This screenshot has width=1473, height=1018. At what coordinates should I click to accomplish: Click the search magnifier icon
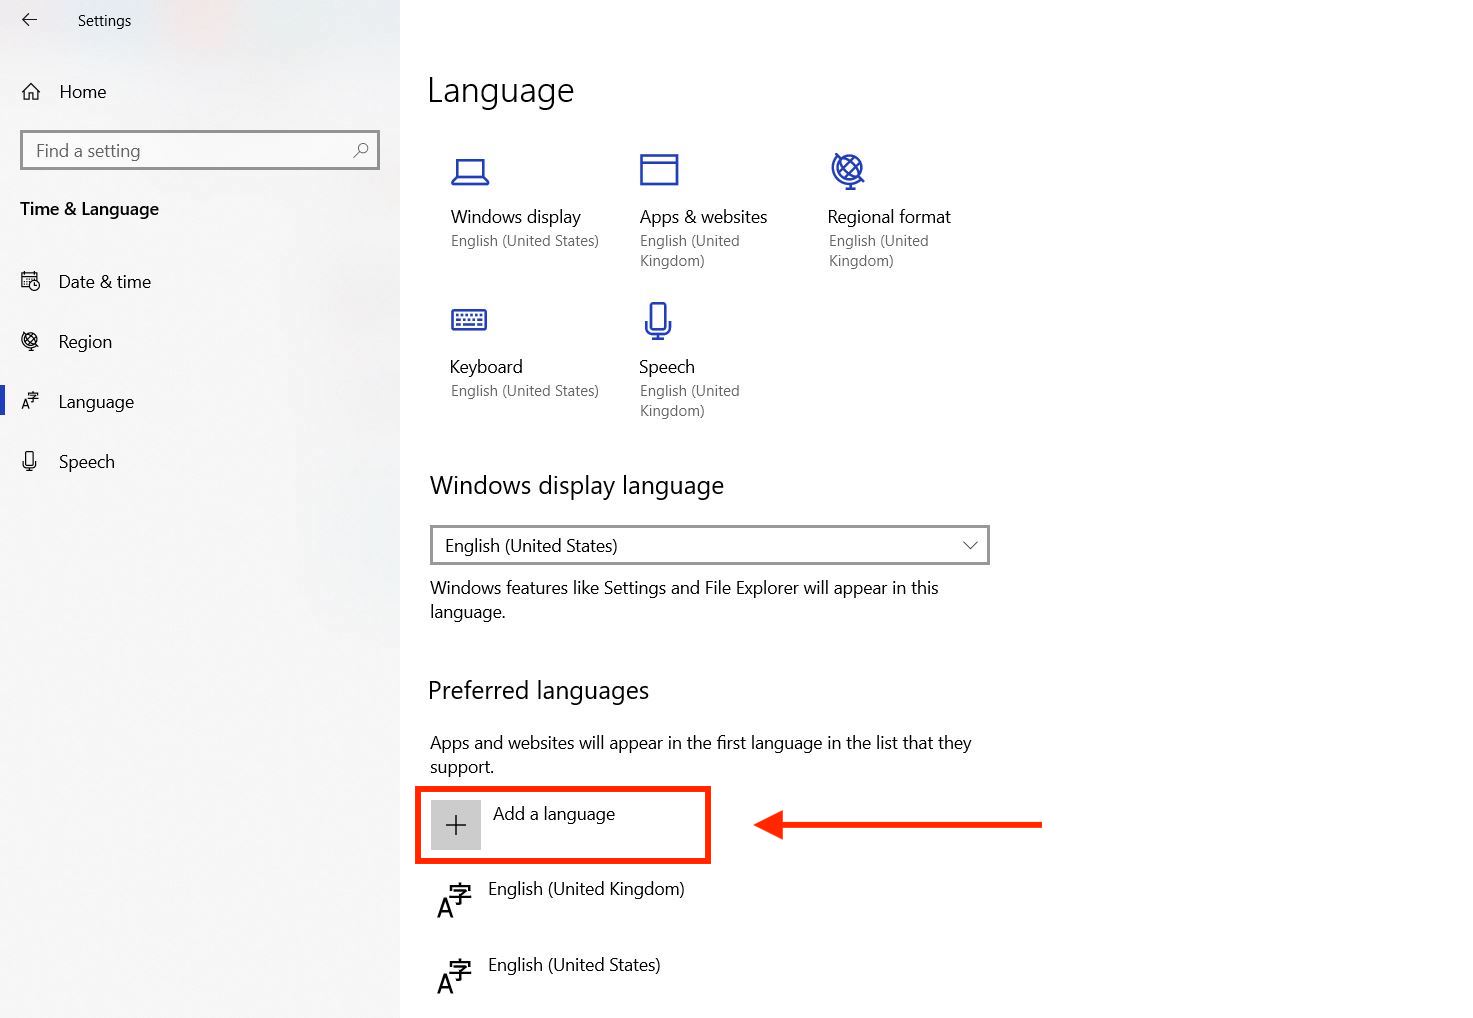(360, 150)
